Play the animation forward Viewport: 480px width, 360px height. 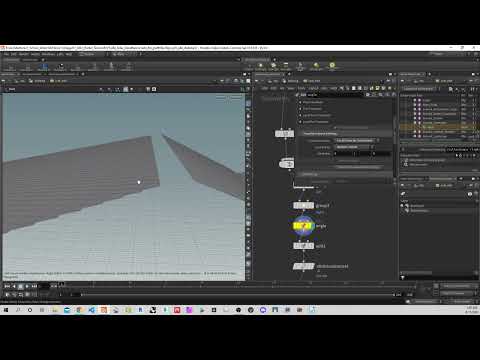[27, 286]
